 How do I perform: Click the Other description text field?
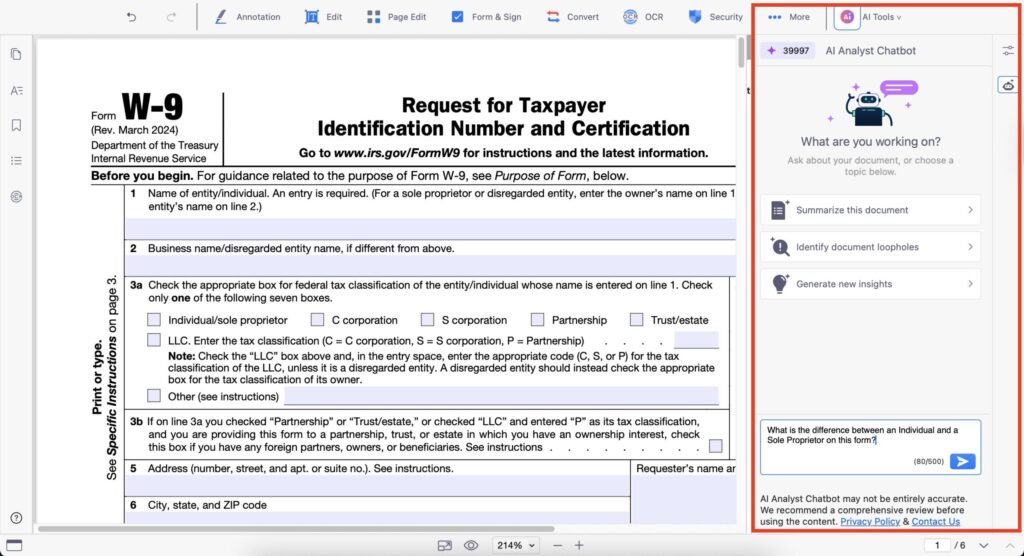point(502,395)
